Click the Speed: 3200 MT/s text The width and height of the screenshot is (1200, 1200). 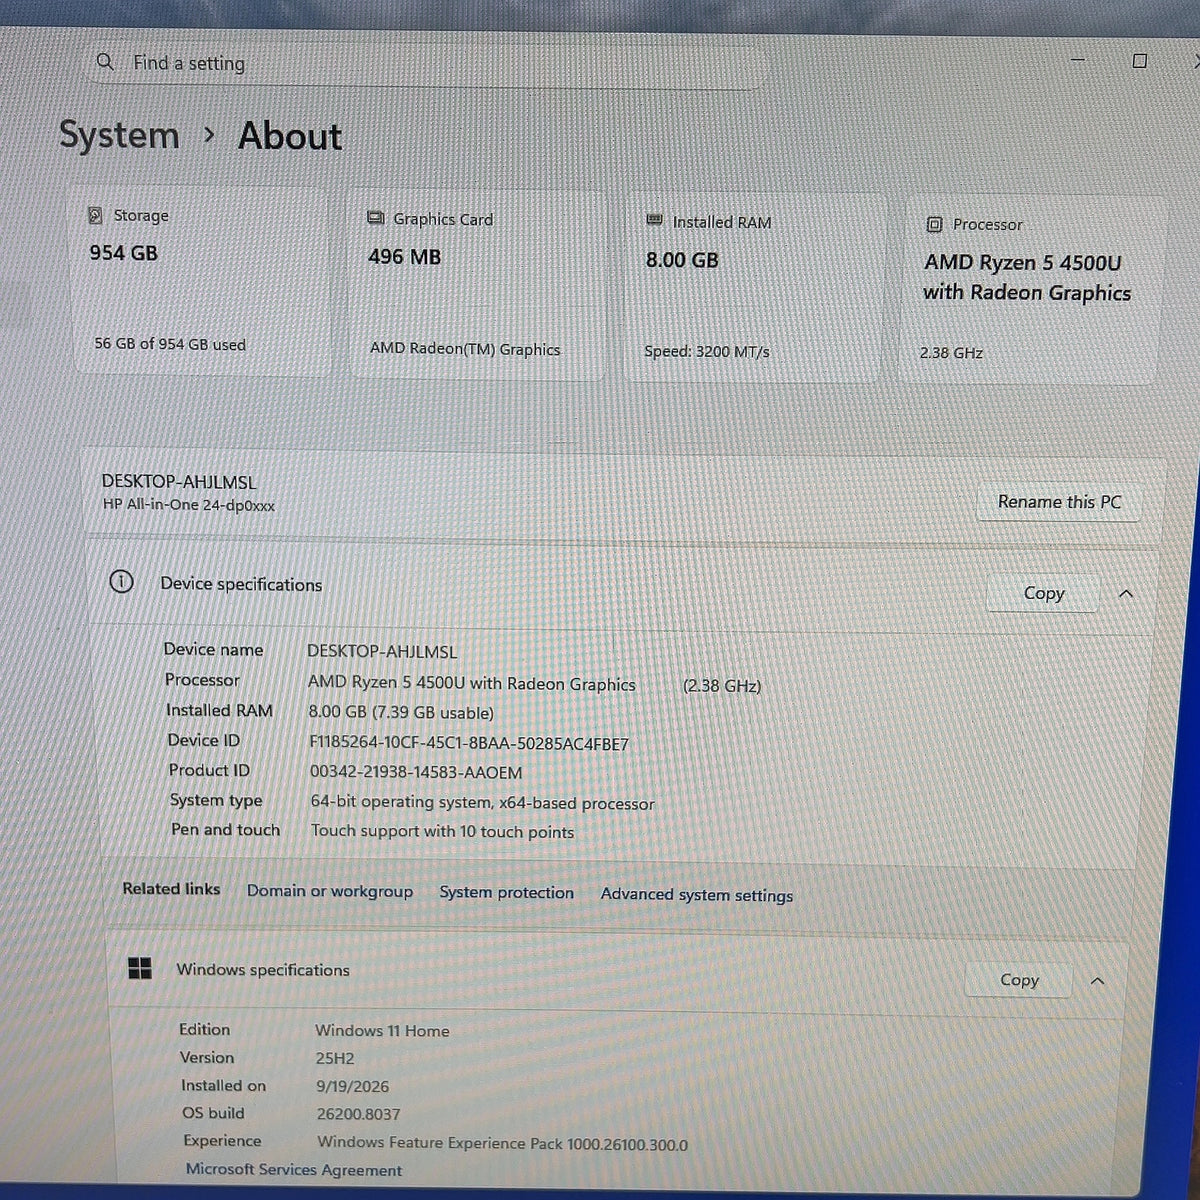click(707, 352)
